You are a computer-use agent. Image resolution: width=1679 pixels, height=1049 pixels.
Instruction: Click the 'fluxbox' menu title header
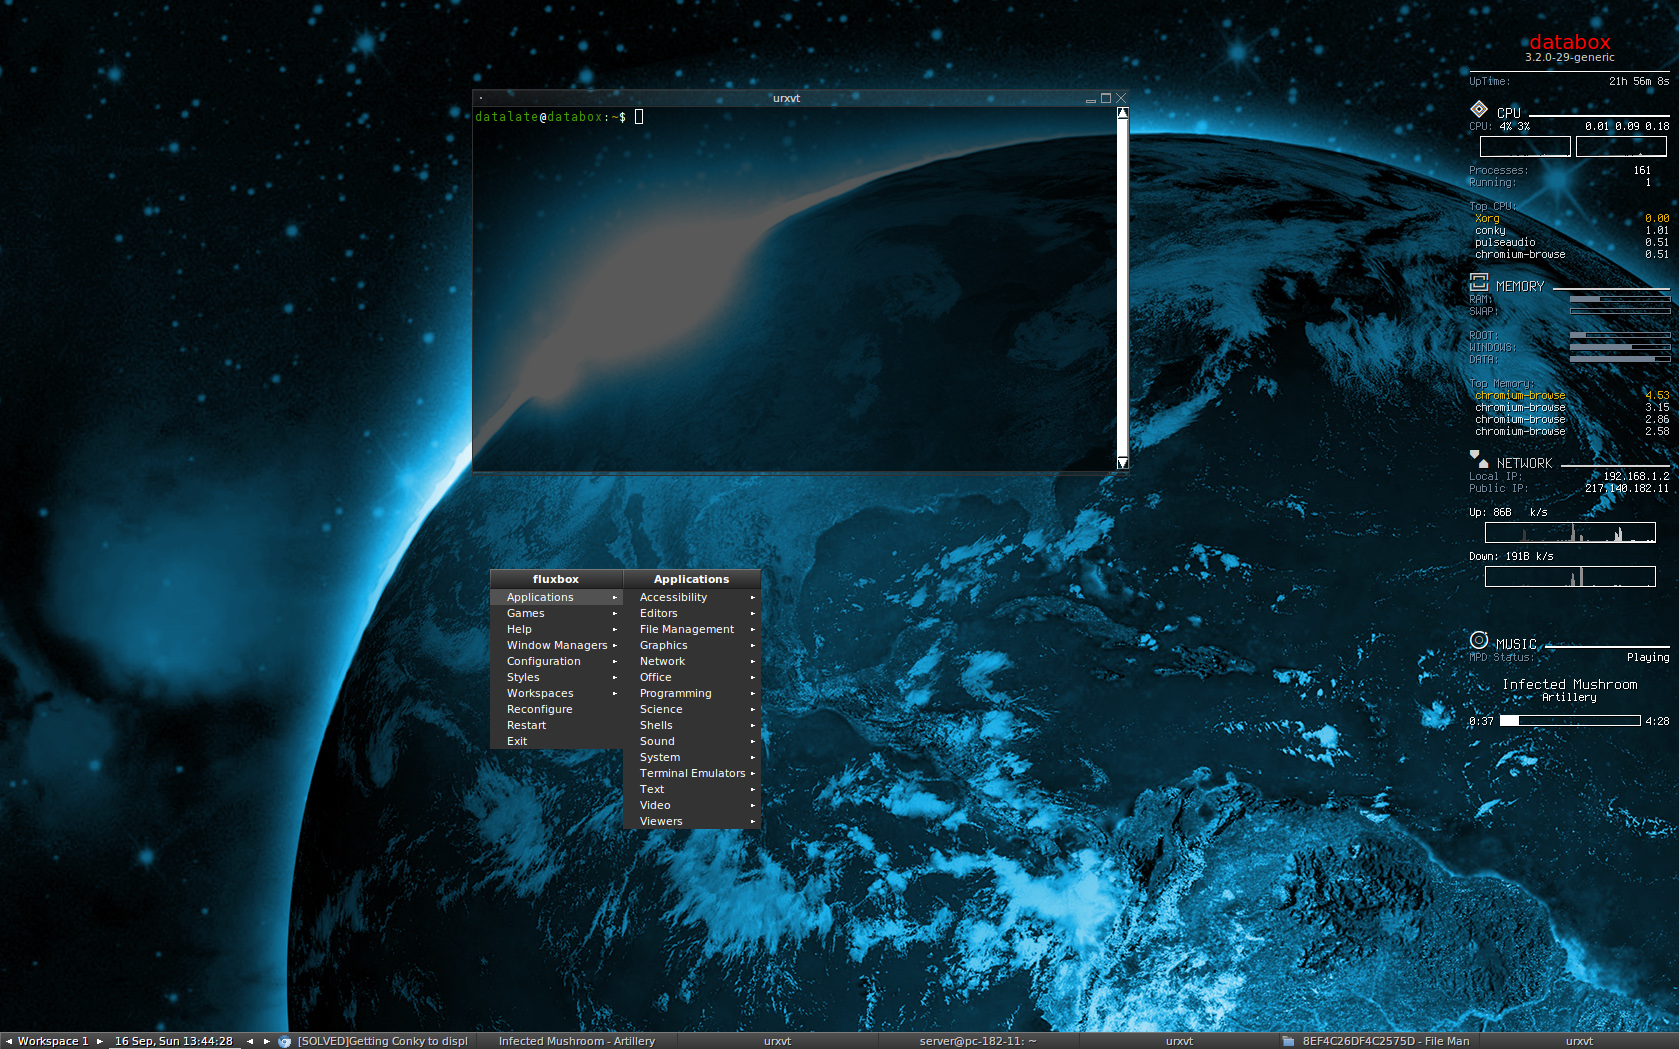tap(556, 579)
